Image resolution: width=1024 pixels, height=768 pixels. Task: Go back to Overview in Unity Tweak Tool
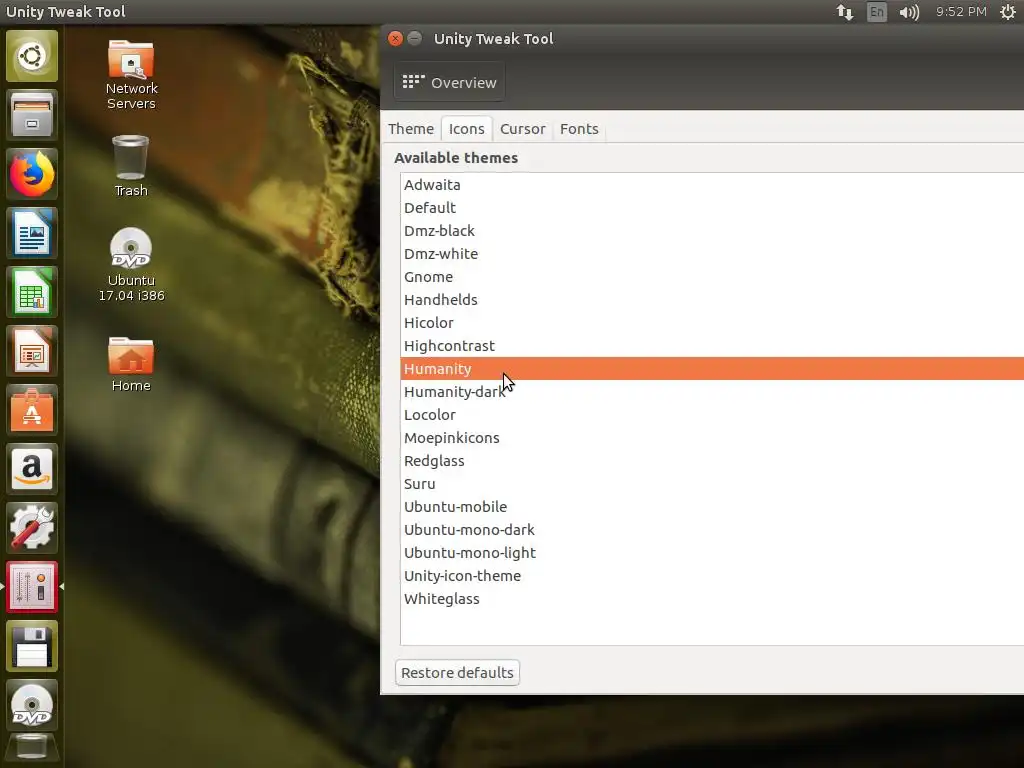449,82
